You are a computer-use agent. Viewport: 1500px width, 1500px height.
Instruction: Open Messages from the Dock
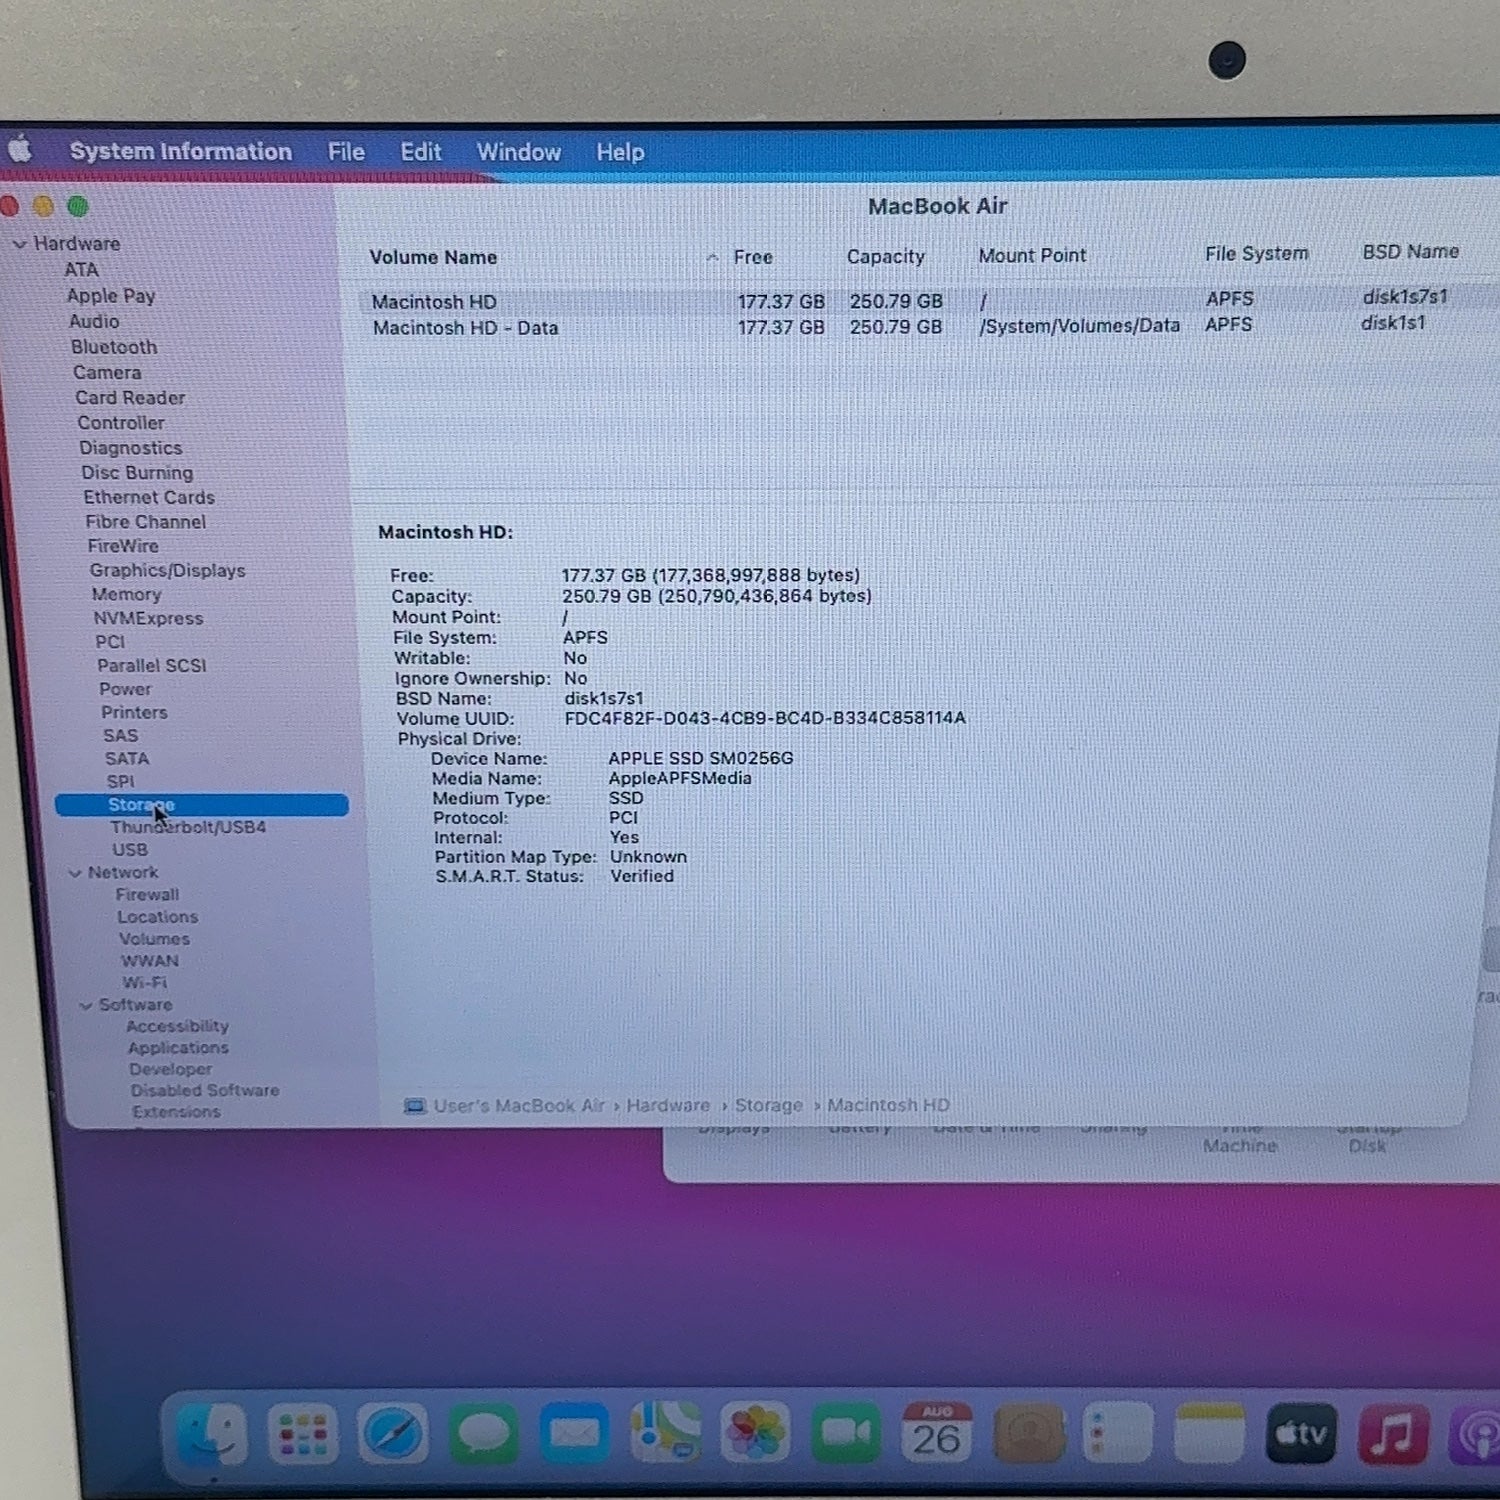pos(483,1436)
